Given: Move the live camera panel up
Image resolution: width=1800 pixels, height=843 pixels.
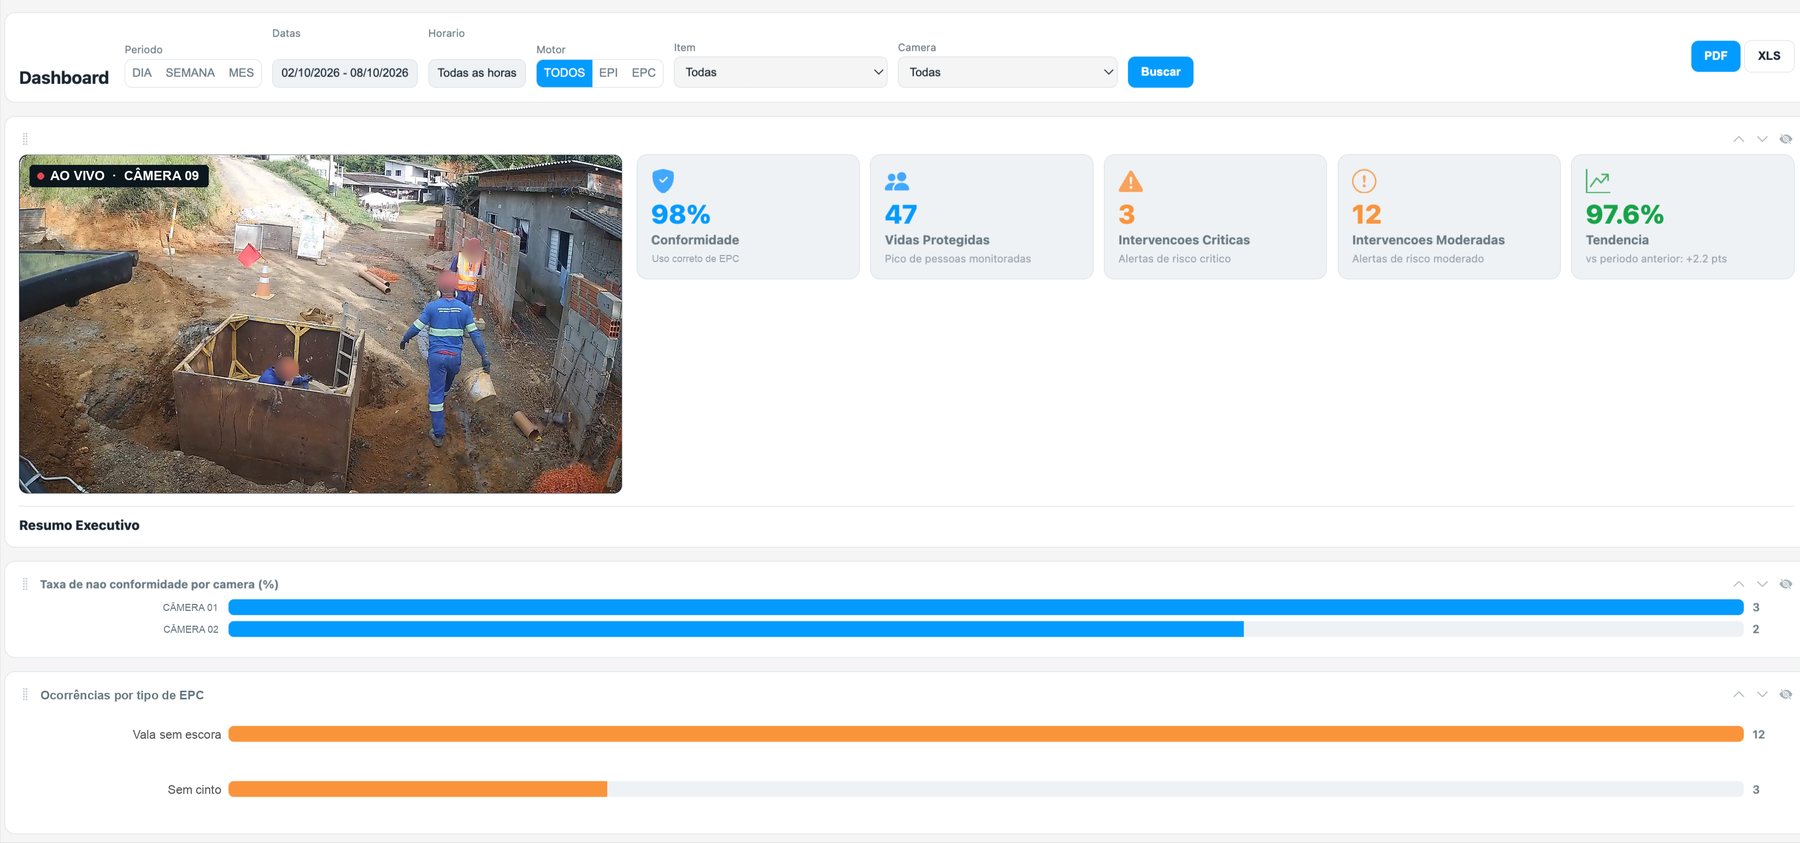Looking at the screenshot, I should pos(1739,139).
